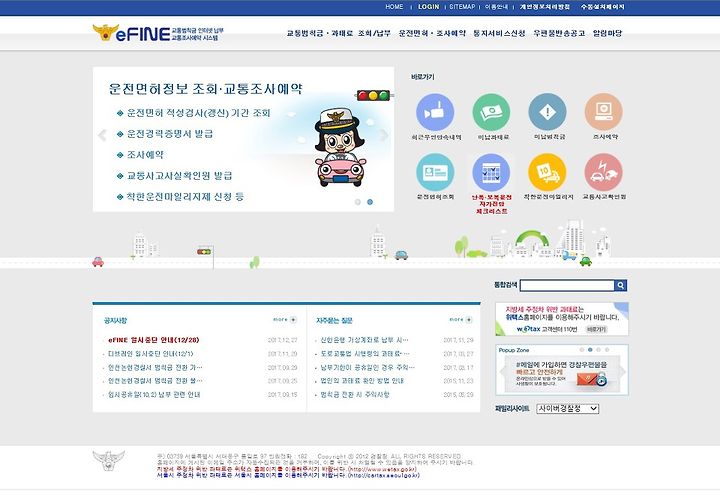Open the cartax.seoul.go.kr footer link
Viewport: 720px width, 501px height.
click(x=383, y=475)
